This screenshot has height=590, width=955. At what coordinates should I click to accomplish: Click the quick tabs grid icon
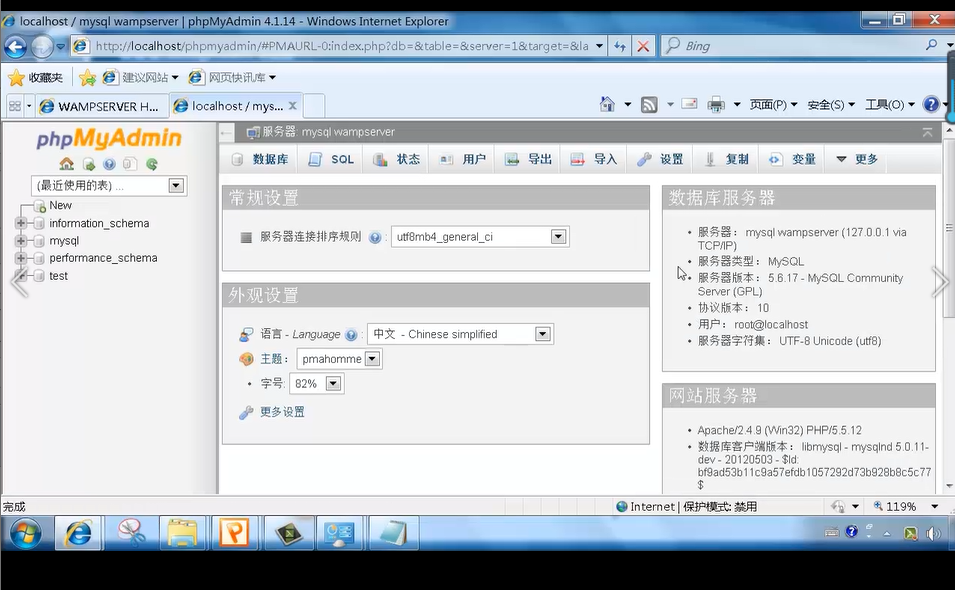point(15,106)
